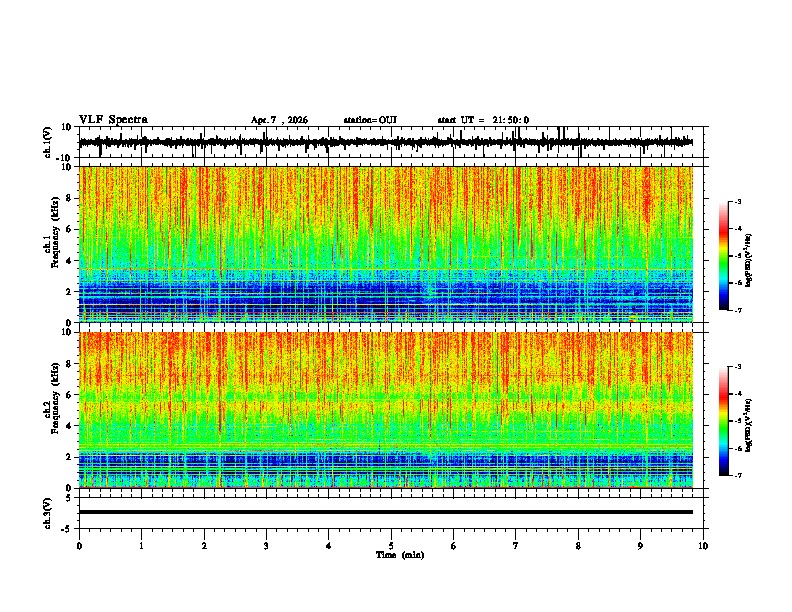Click the time axis tick label "6"
Image resolution: width=792 pixels, height=612 pixels.
454,546
